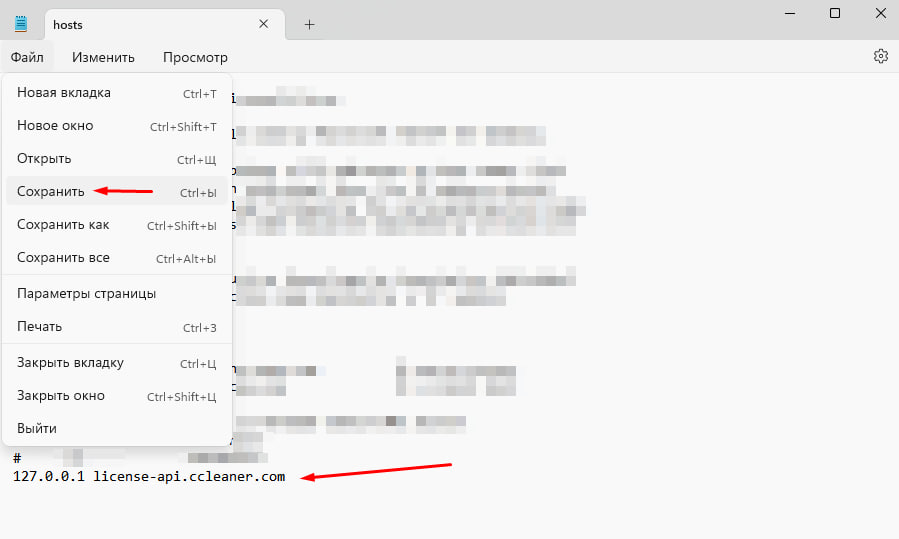Click Сохранить to save the file
Viewport: 899px width, 539px height.
pyautogui.click(x=117, y=192)
